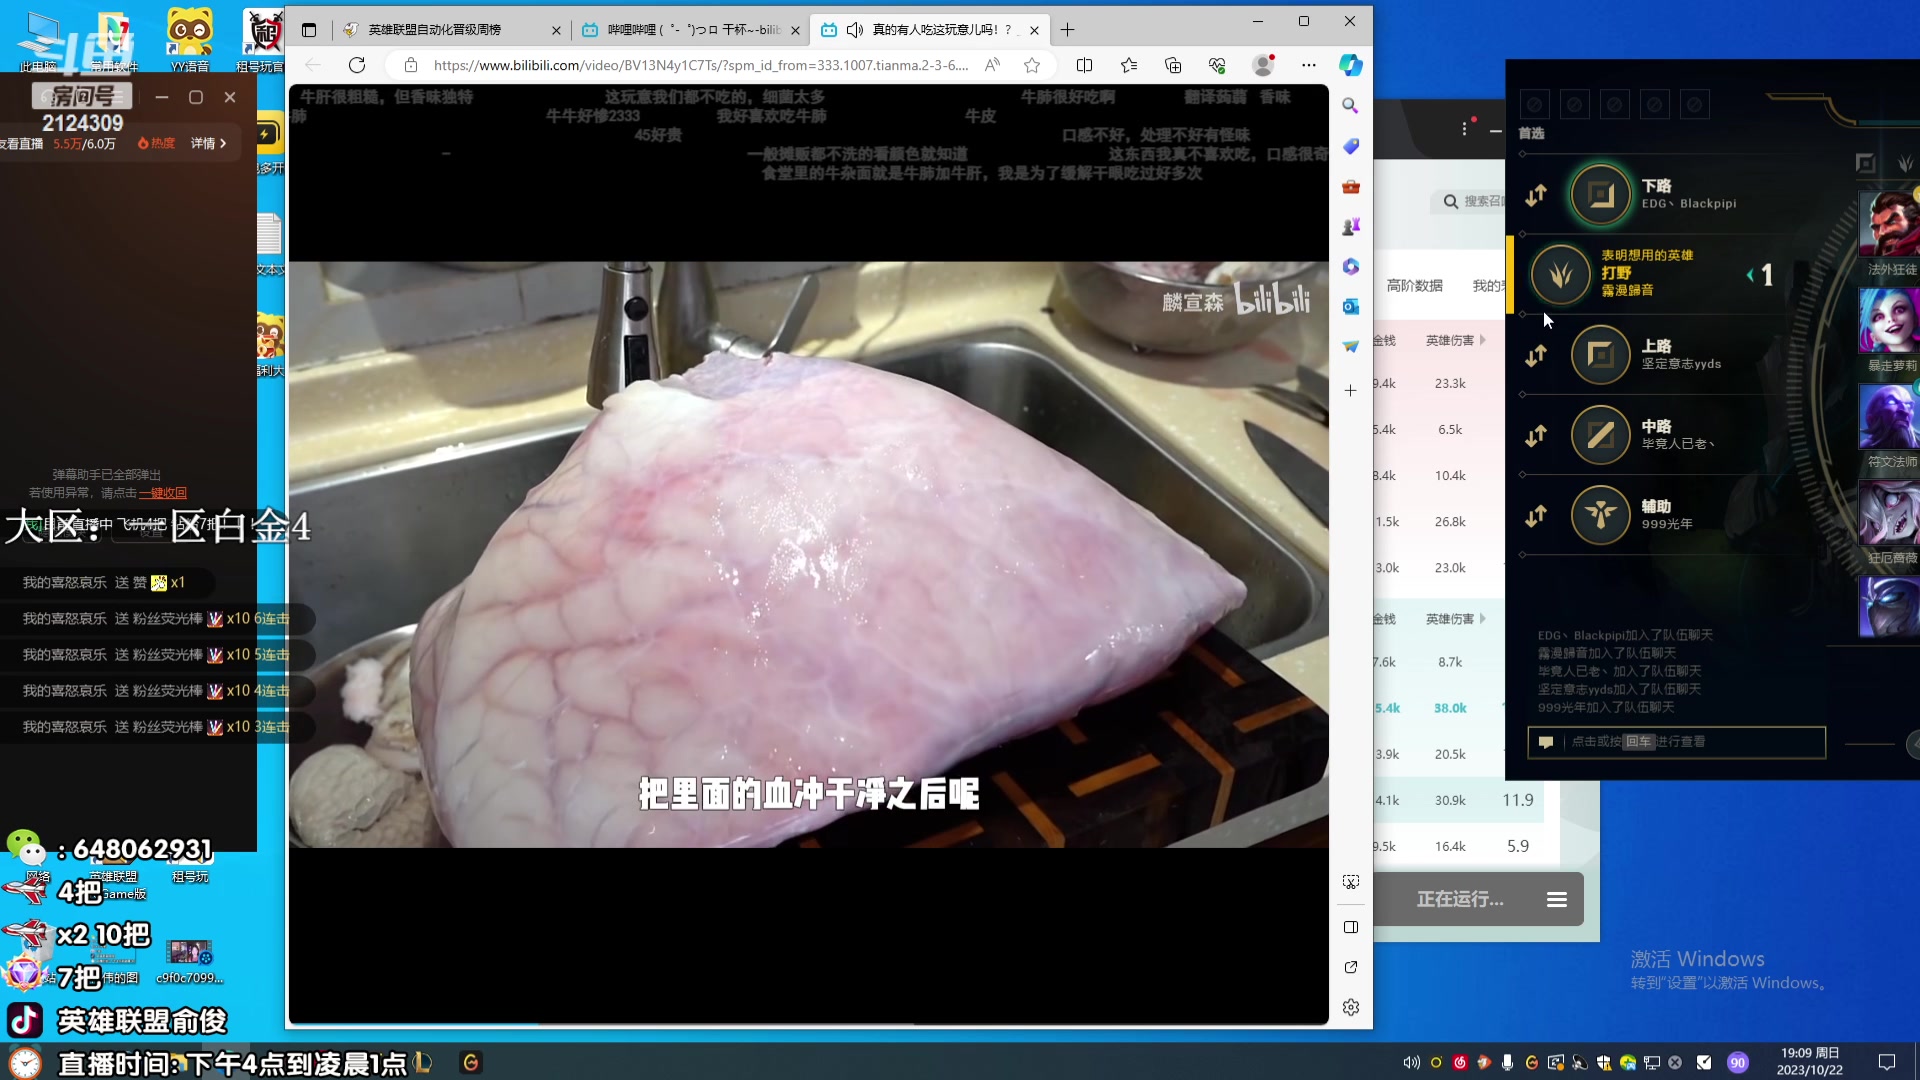The image size is (1920, 1080).
Task: Click the Edge address bar URL
Action: tap(700, 65)
